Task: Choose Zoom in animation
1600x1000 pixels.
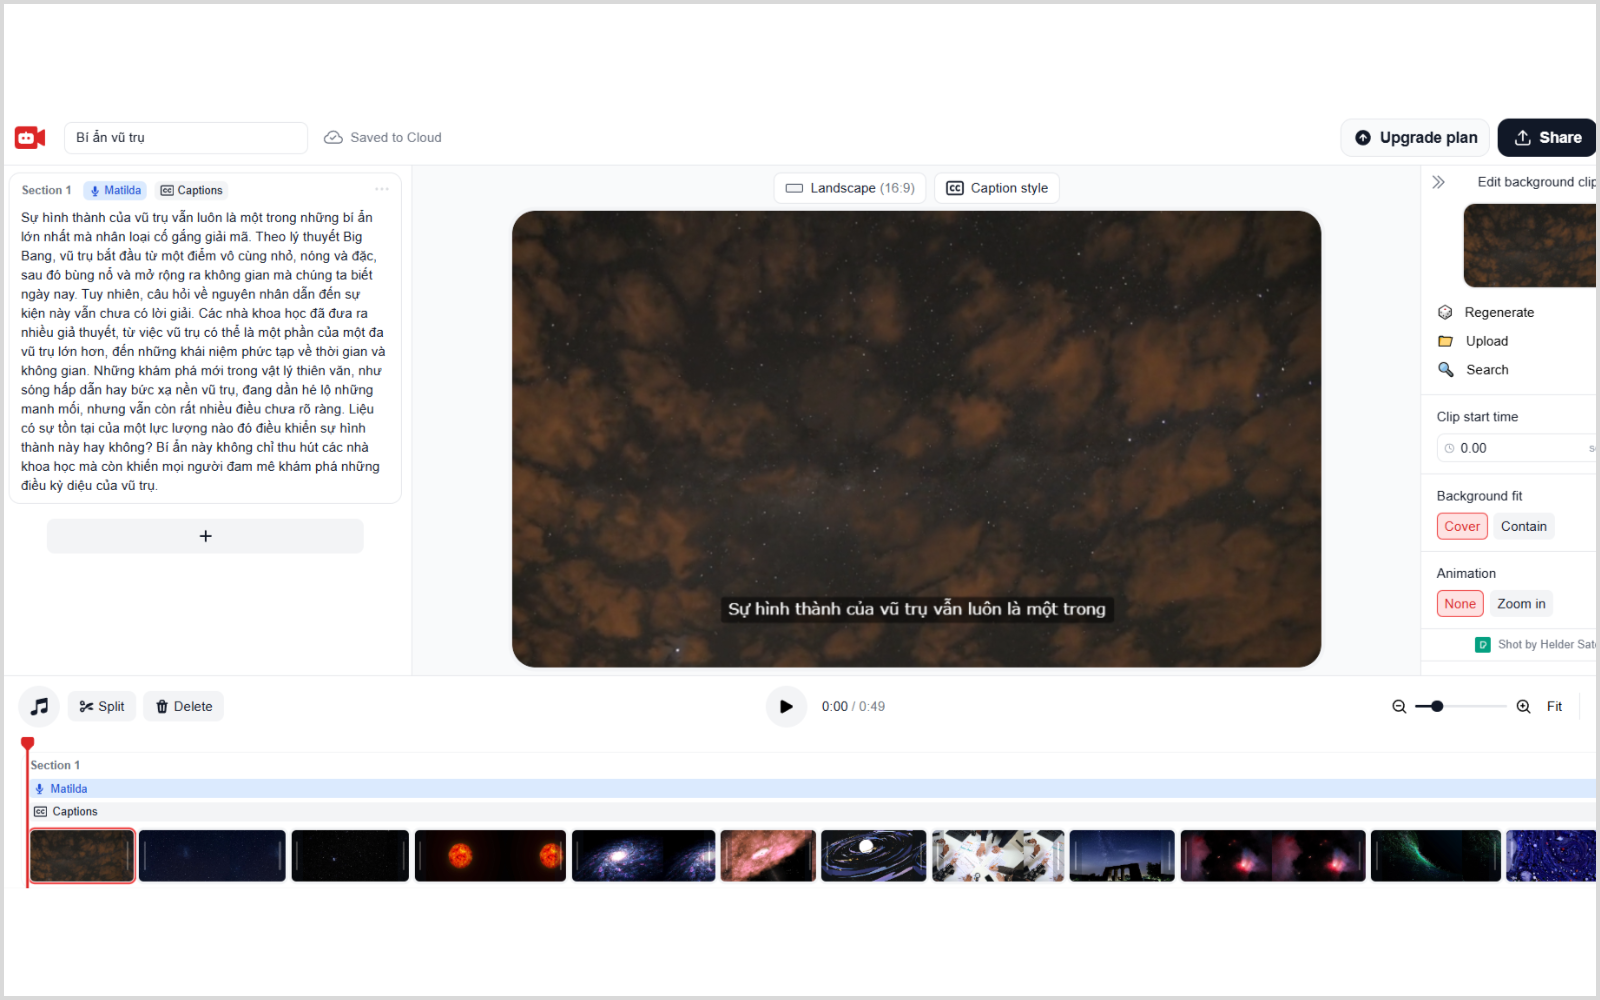Action: pos(1521,604)
